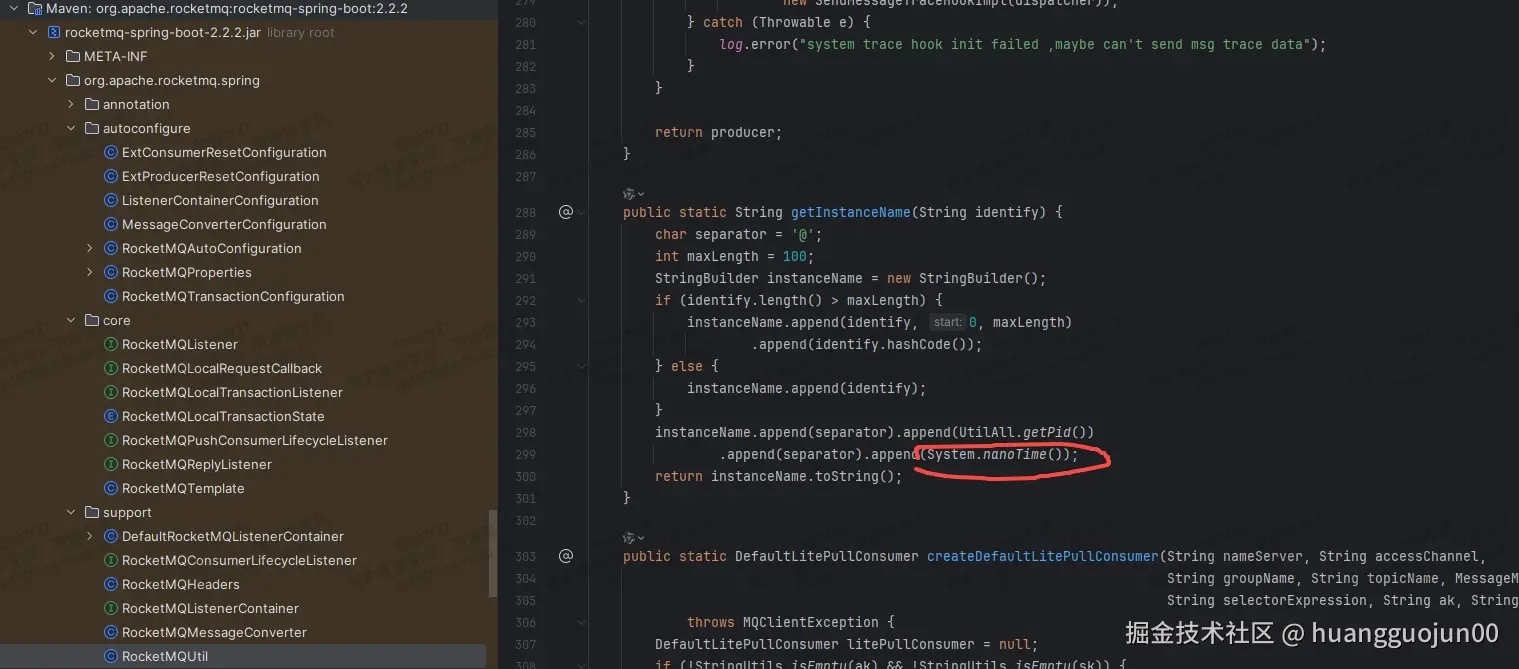Viewport: 1519px width, 669px height.
Task: Click class icon of ExtProducerResetConfiguration
Action: pyautogui.click(x=111, y=176)
